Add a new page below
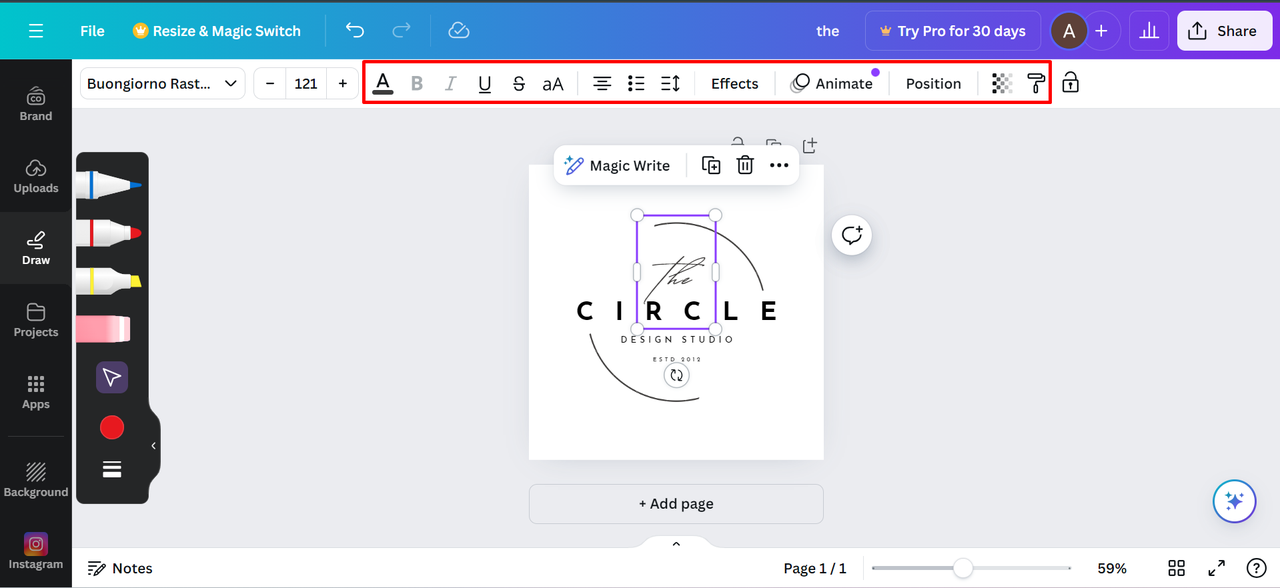Image resolution: width=1280 pixels, height=588 pixels. coord(676,504)
